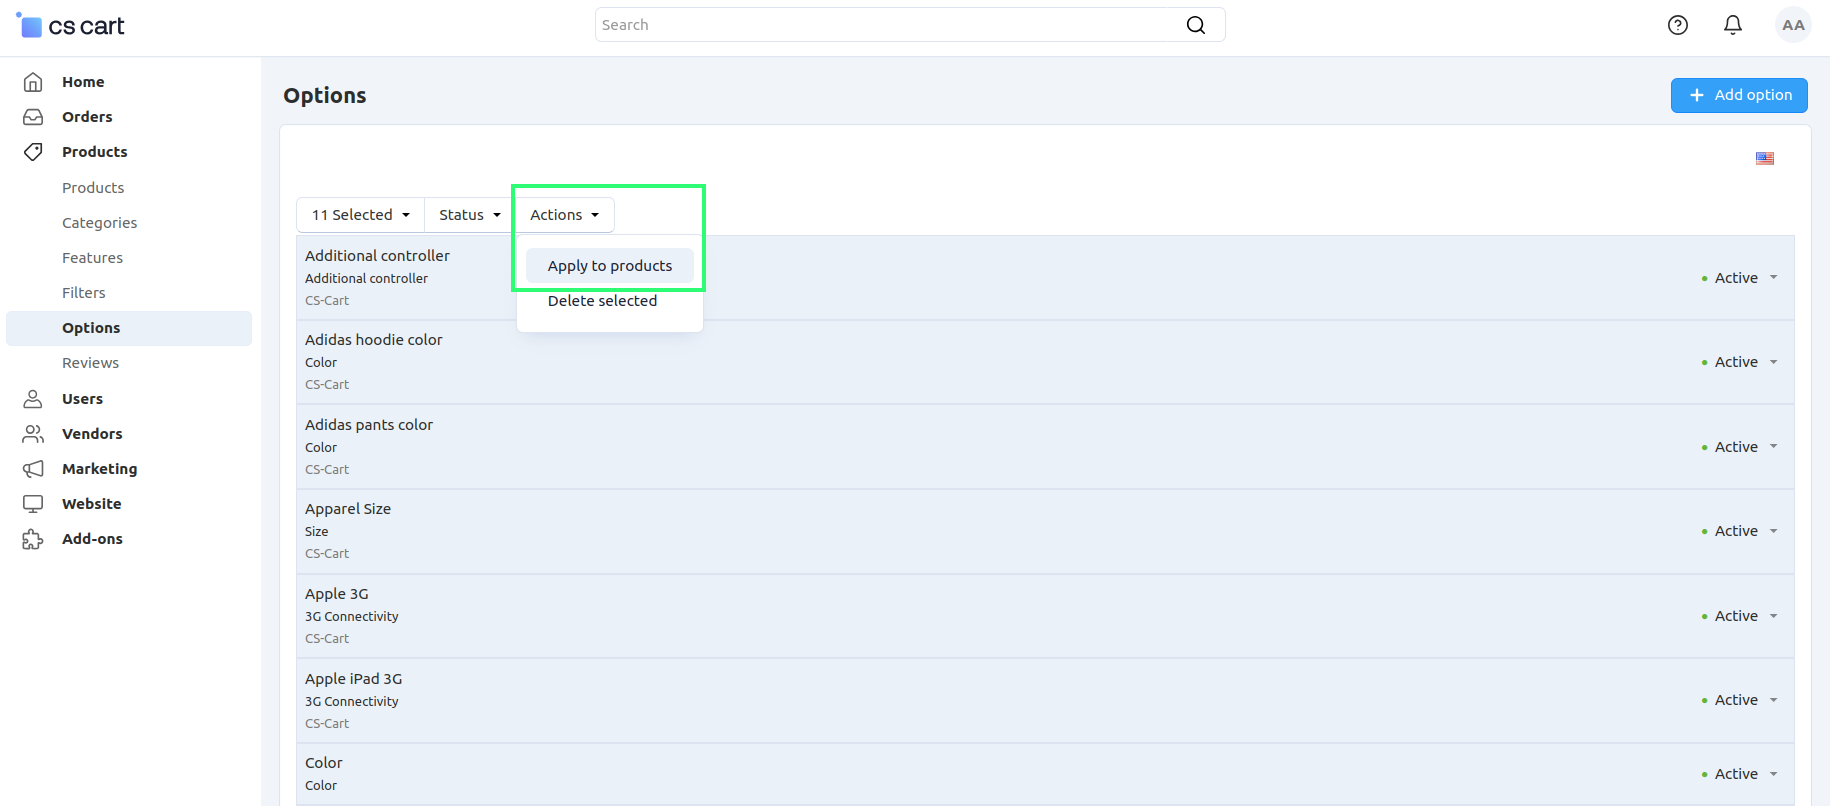The image size is (1830, 806).
Task: Go to Reviews in the sidebar
Action: [x=90, y=363]
